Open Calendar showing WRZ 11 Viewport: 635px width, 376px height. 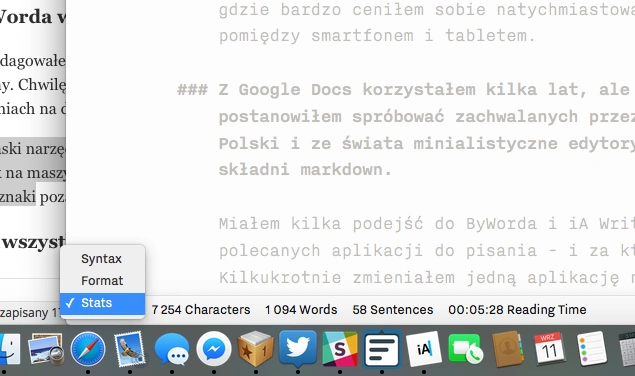(x=550, y=349)
